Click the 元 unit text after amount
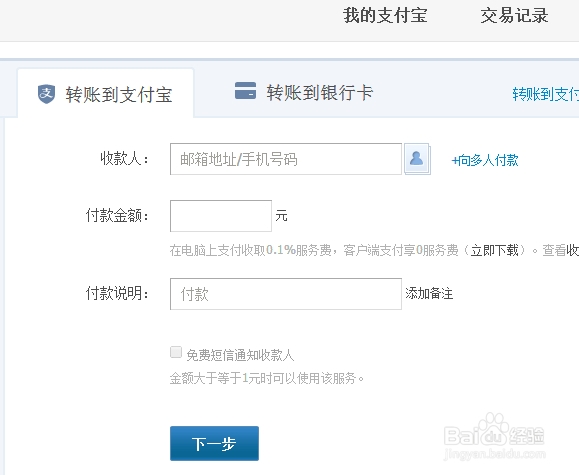This screenshot has width=579, height=475. click(281, 215)
